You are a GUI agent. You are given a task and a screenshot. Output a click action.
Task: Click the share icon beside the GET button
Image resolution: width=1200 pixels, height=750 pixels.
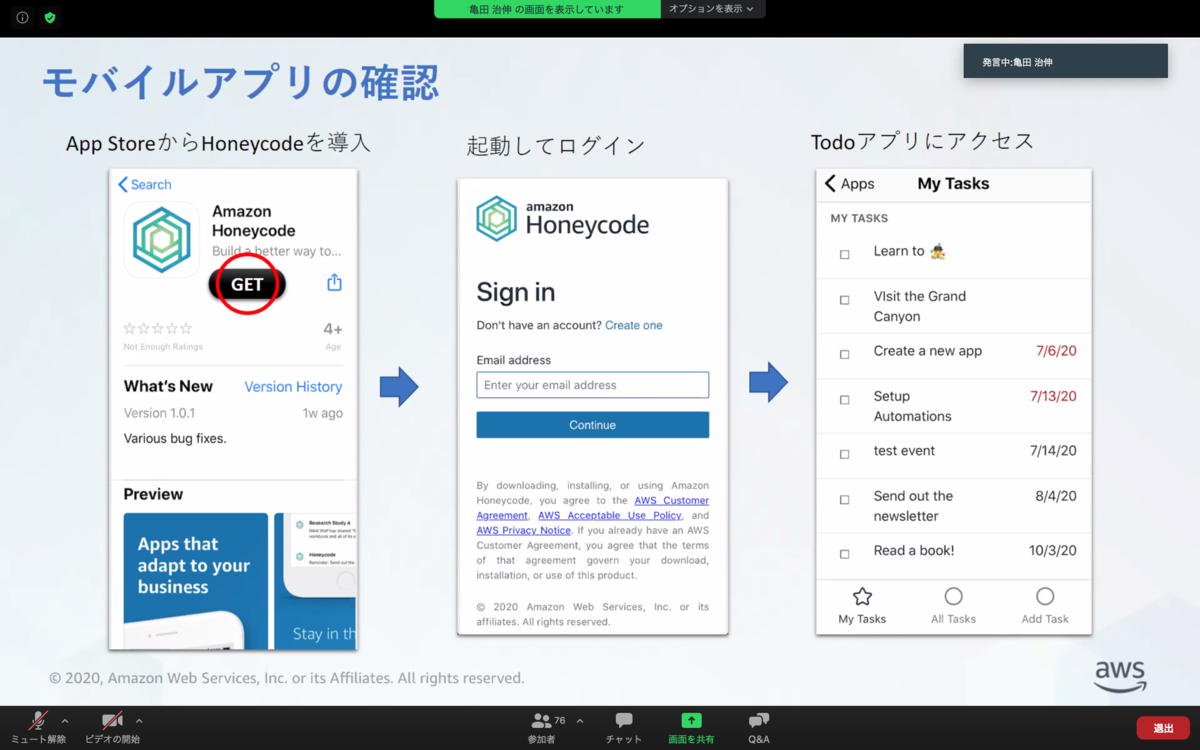pos(333,284)
